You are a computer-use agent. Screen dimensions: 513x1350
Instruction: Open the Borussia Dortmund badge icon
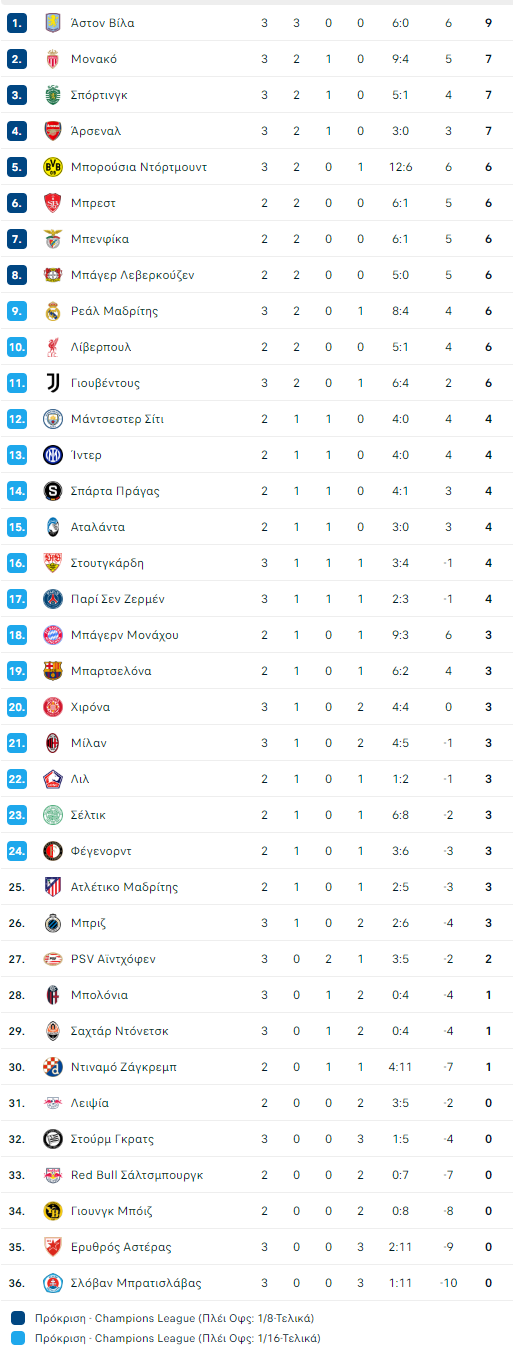pos(53,167)
